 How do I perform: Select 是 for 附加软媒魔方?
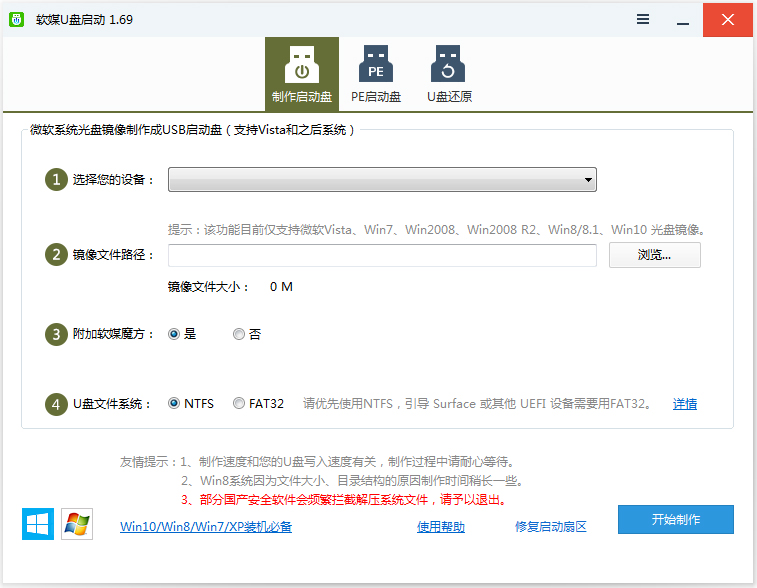click(182, 334)
